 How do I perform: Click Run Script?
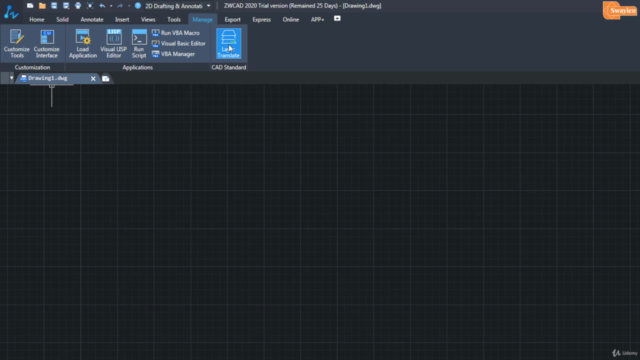tap(139, 43)
